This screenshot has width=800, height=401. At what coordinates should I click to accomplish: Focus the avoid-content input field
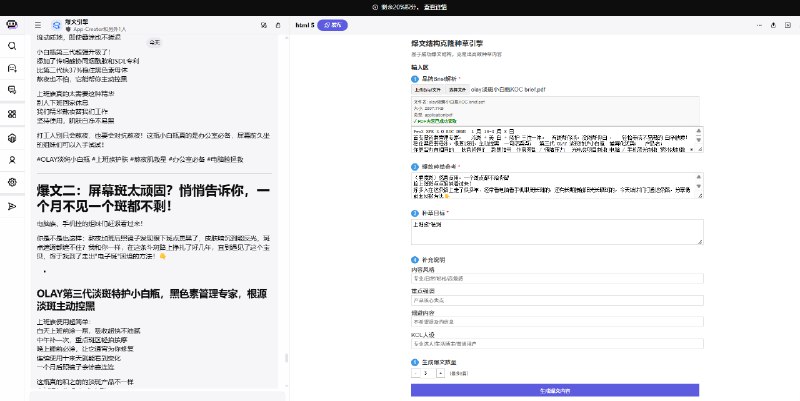click(x=557, y=322)
